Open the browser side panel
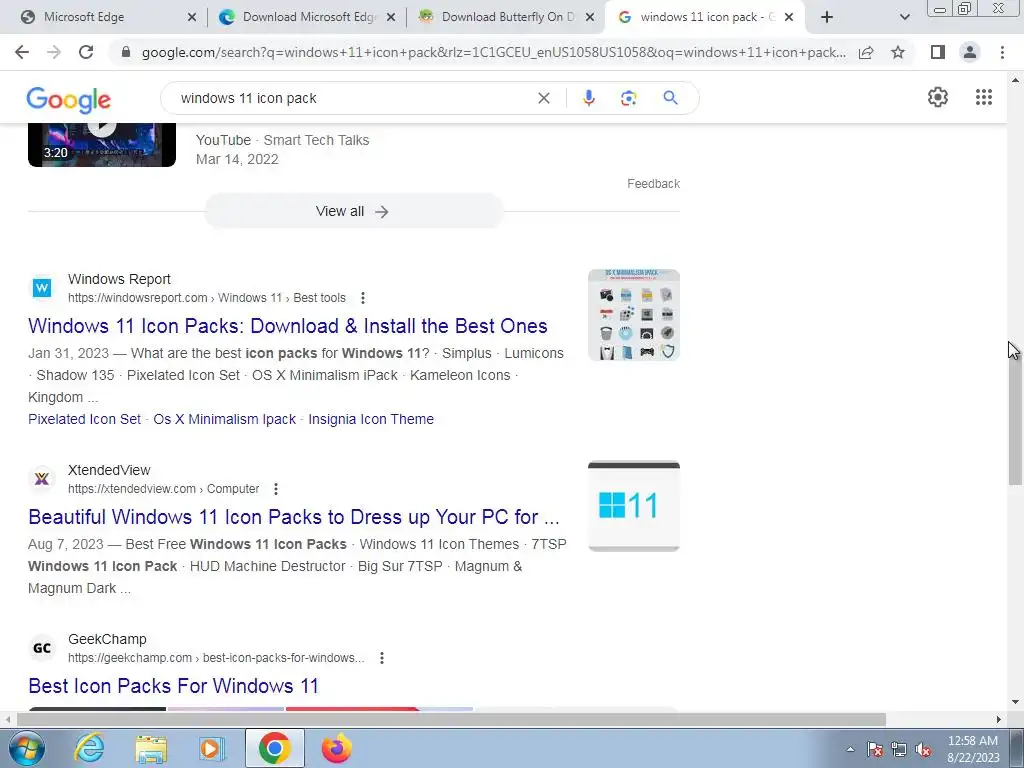 pos(938,52)
